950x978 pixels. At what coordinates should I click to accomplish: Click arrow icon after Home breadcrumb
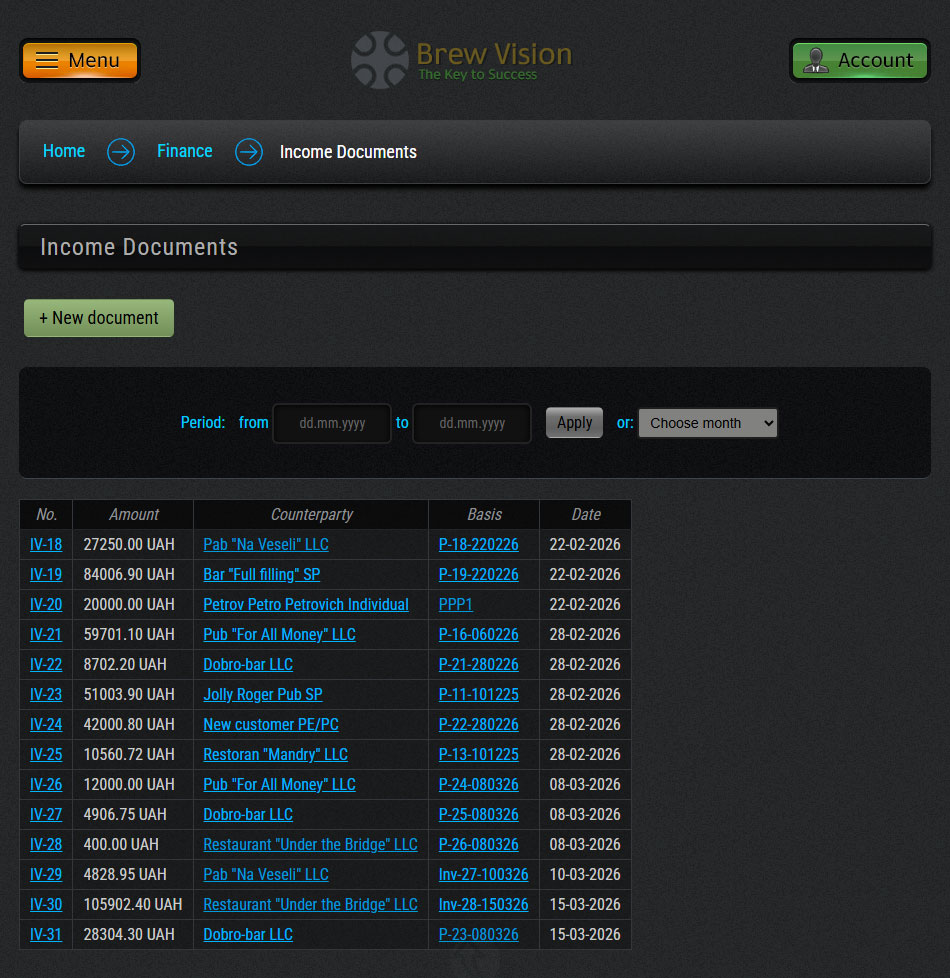click(x=121, y=152)
